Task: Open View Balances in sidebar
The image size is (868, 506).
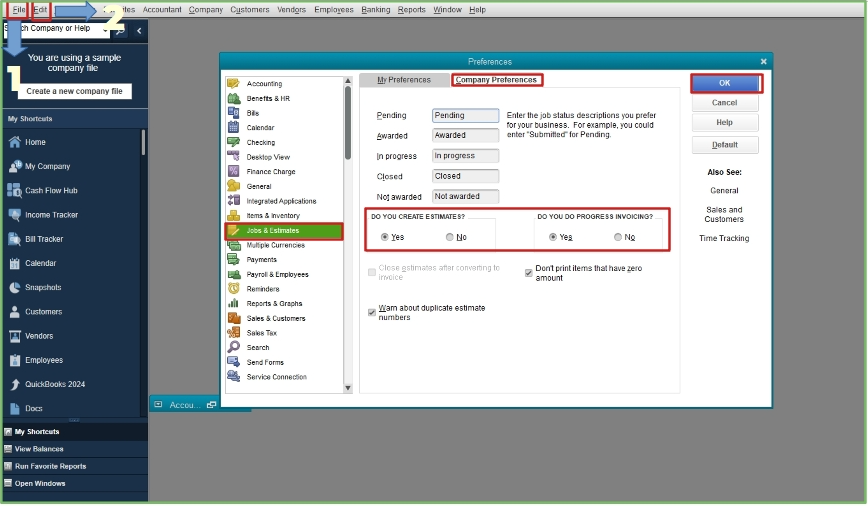Action: point(39,449)
